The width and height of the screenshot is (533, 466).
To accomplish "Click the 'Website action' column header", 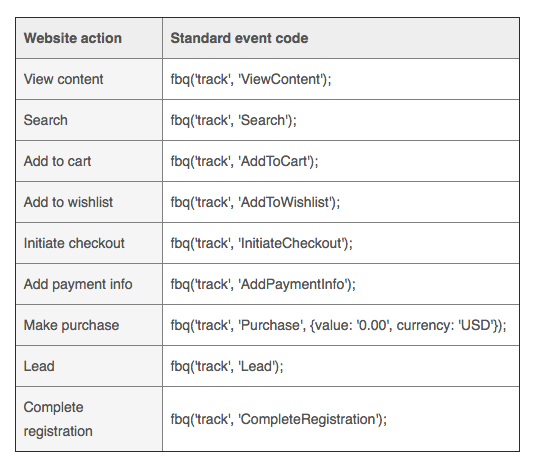I will pos(72,38).
